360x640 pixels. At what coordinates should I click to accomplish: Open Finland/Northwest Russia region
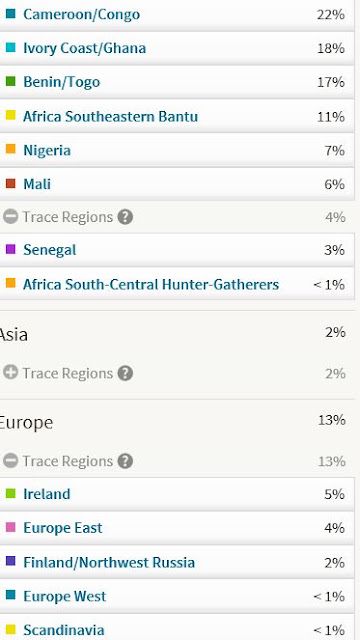(x=109, y=562)
